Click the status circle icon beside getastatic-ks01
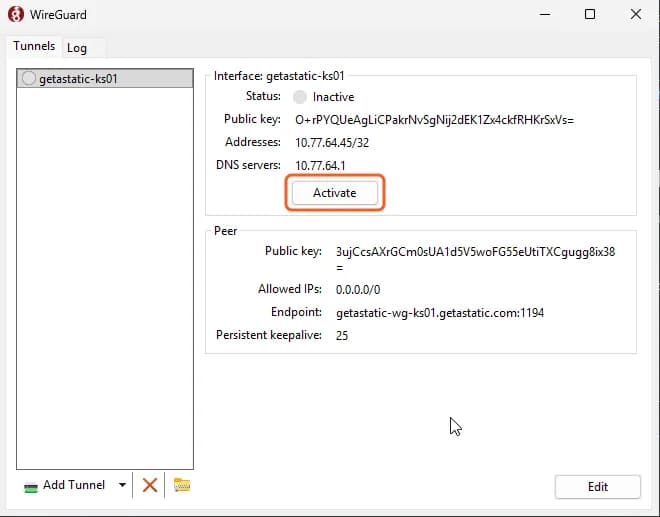The width and height of the screenshot is (660, 517). pos(29,78)
